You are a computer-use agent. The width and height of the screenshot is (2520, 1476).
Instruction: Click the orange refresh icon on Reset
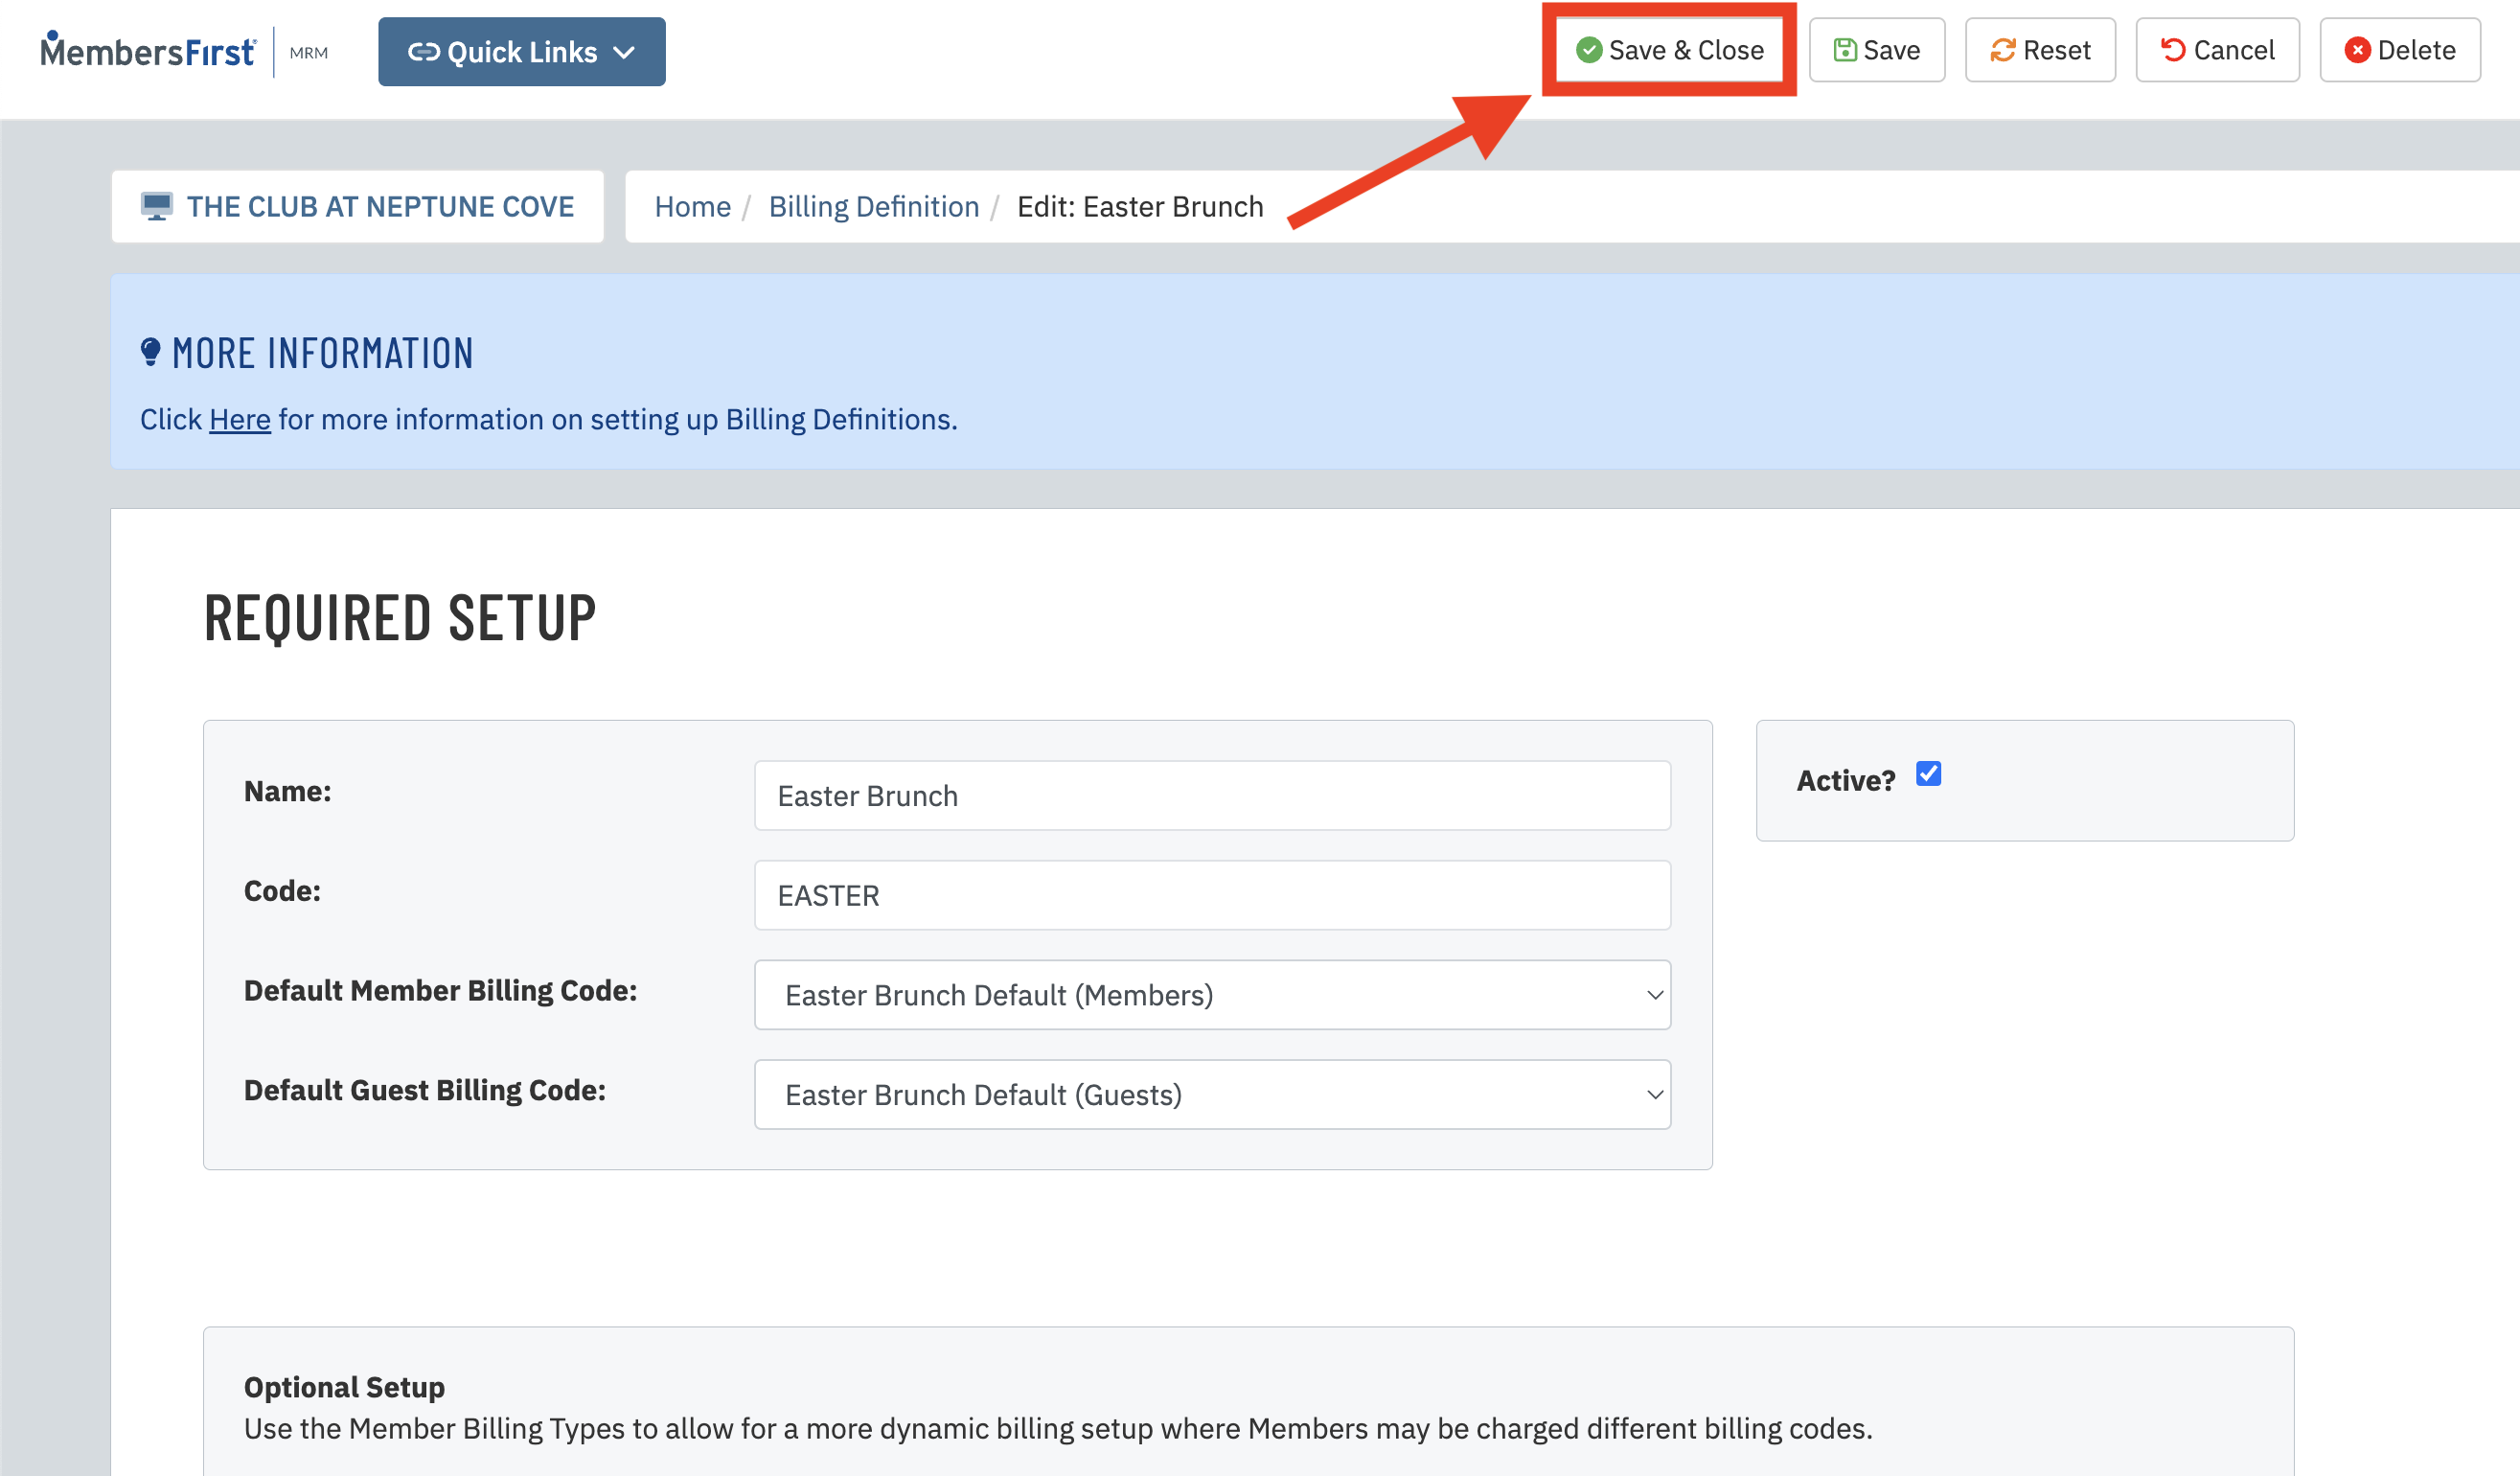(x=2002, y=50)
